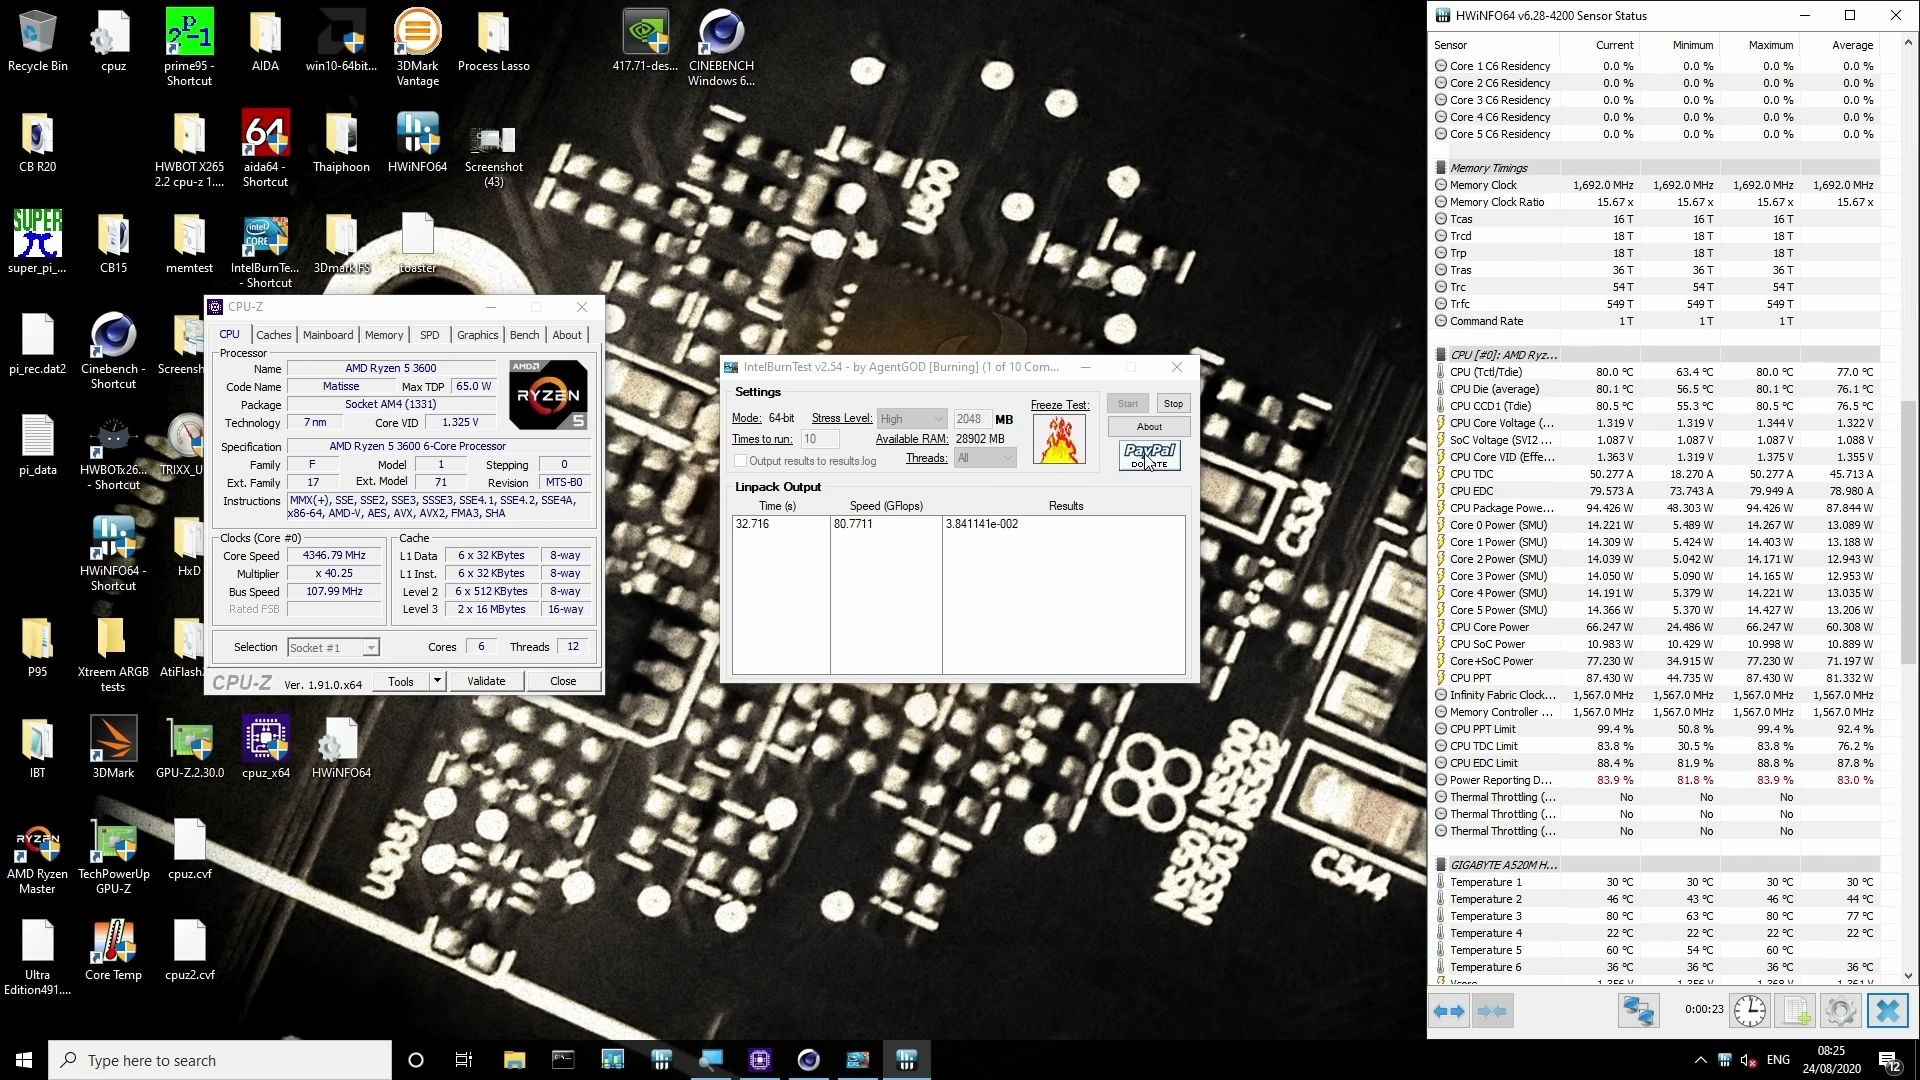Launch cpuz_x64 desktop icon
The width and height of the screenshot is (1920, 1080).
point(265,748)
